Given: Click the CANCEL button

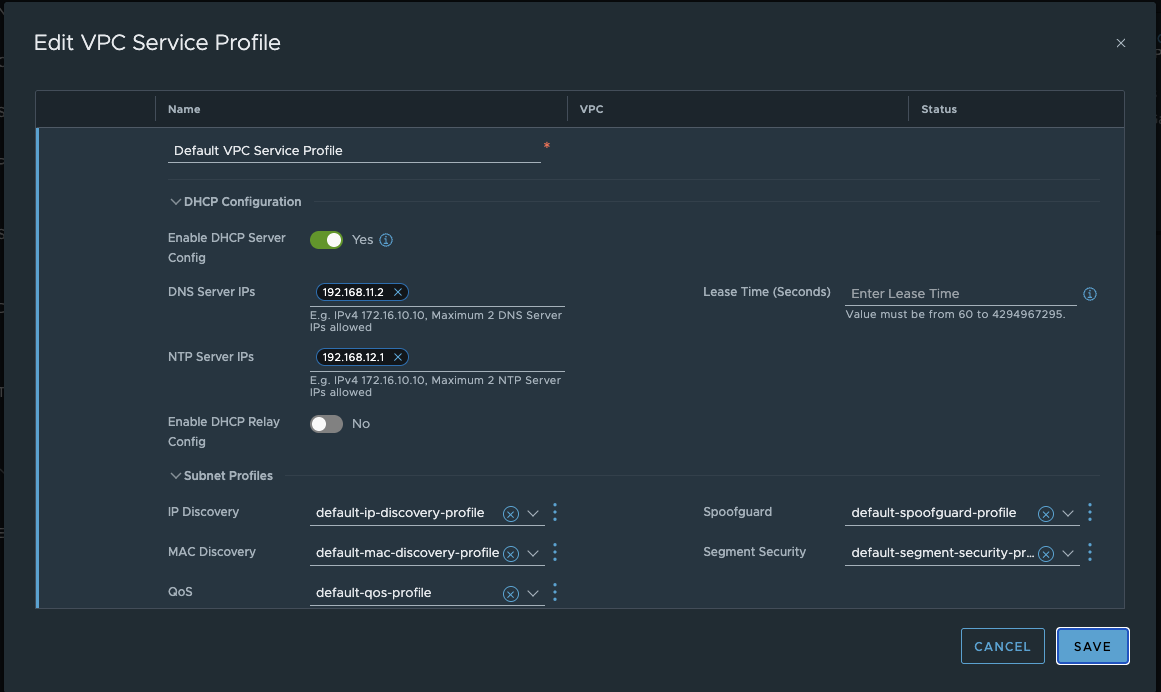Looking at the screenshot, I should pos(1002,646).
